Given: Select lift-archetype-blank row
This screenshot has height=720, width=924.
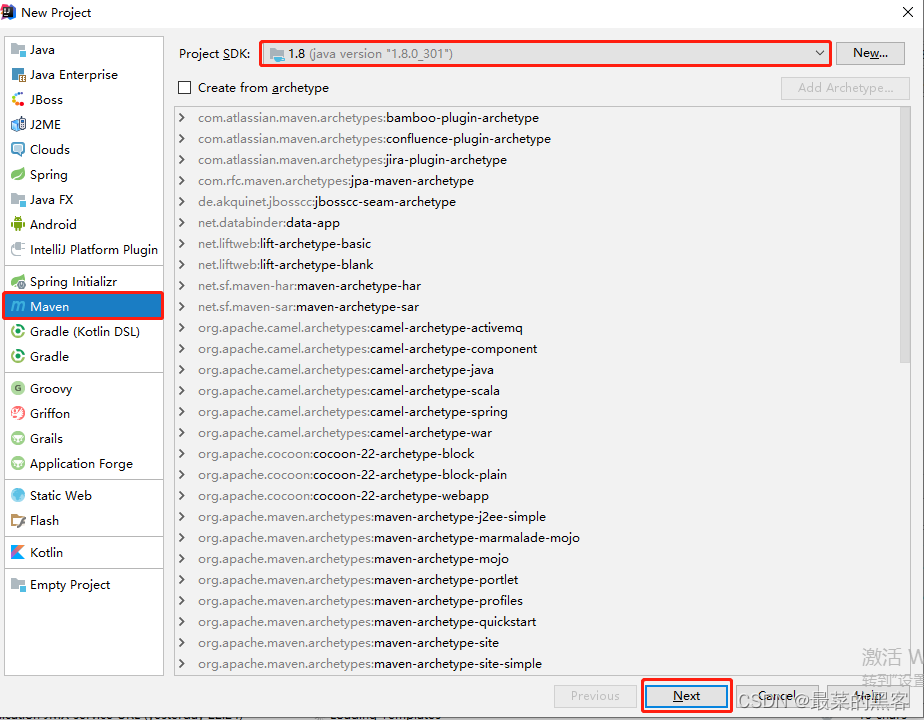Looking at the screenshot, I should coord(537,265).
